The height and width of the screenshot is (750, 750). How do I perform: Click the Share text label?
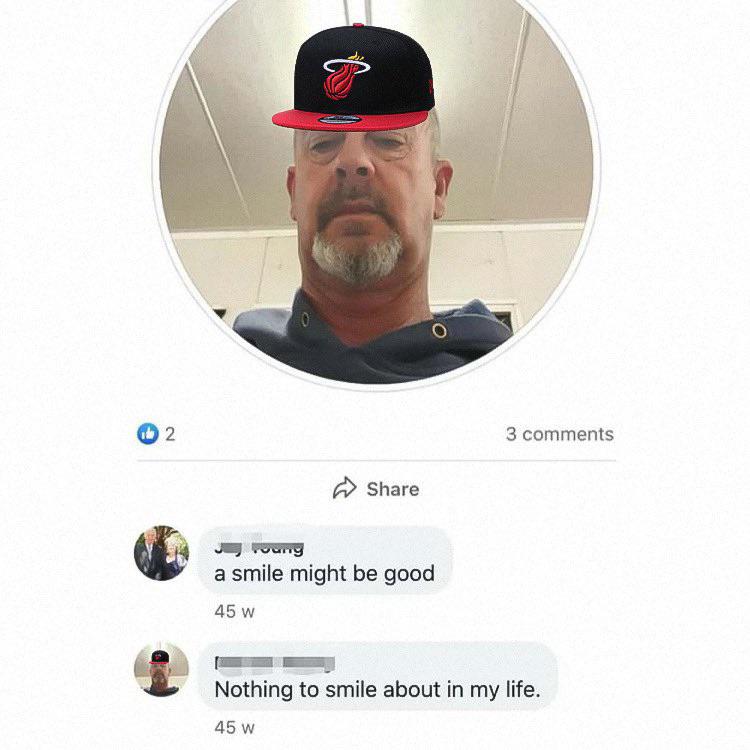(x=393, y=489)
